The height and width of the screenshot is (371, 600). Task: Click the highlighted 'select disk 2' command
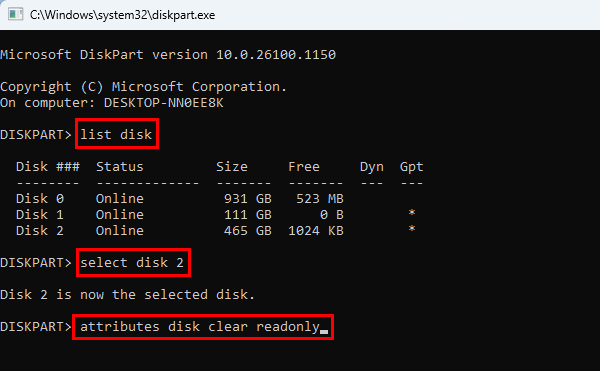click(132, 263)
